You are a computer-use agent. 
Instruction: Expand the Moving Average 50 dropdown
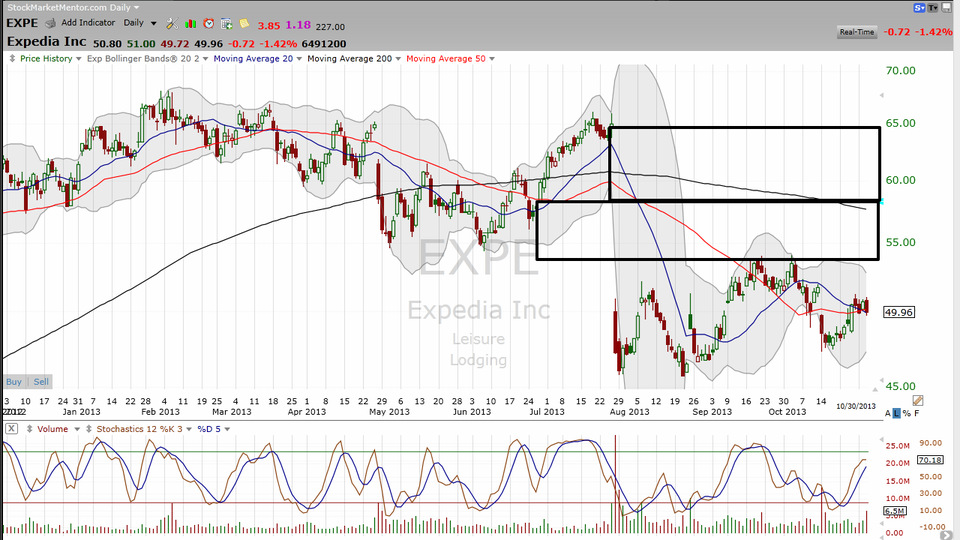click(492, 59)
